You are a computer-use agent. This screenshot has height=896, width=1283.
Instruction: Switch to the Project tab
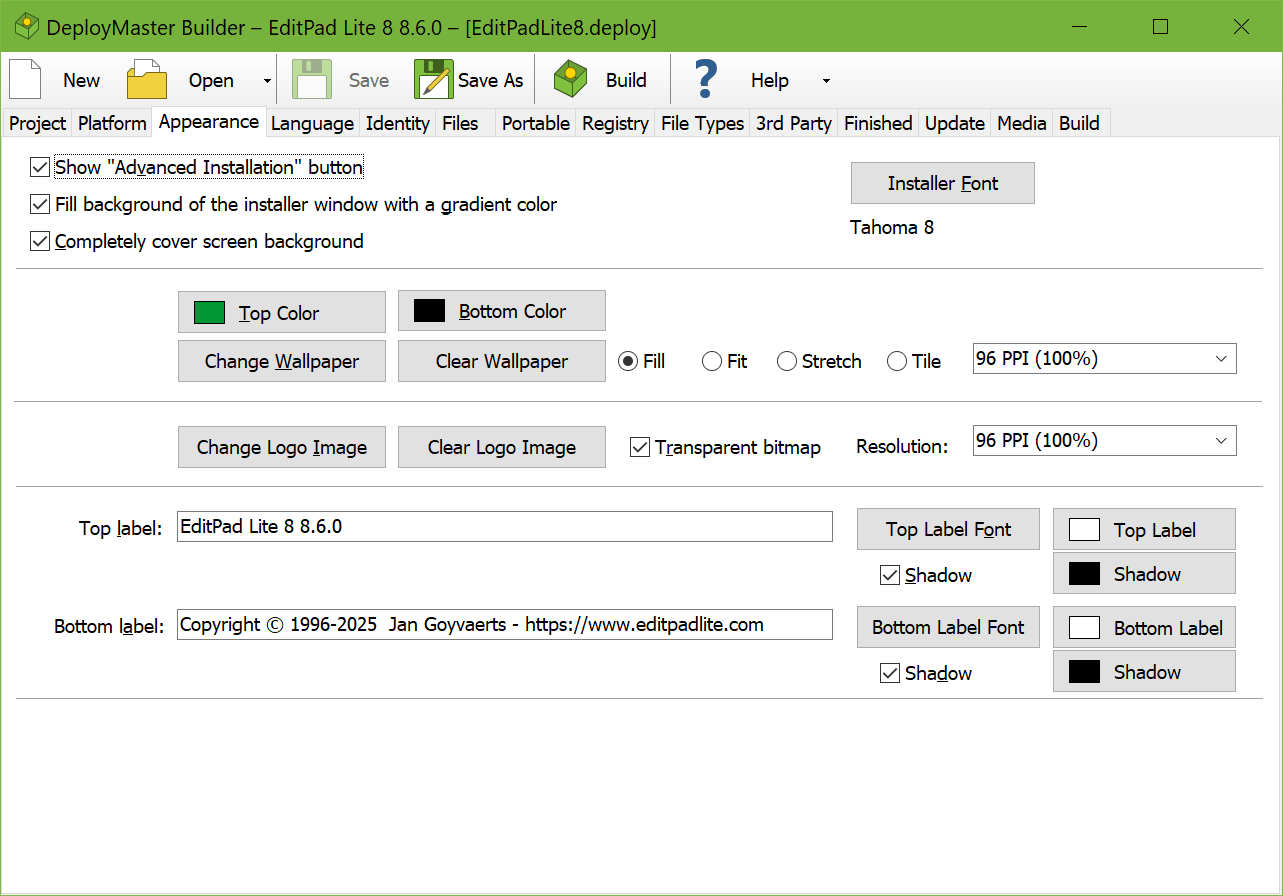37,123
